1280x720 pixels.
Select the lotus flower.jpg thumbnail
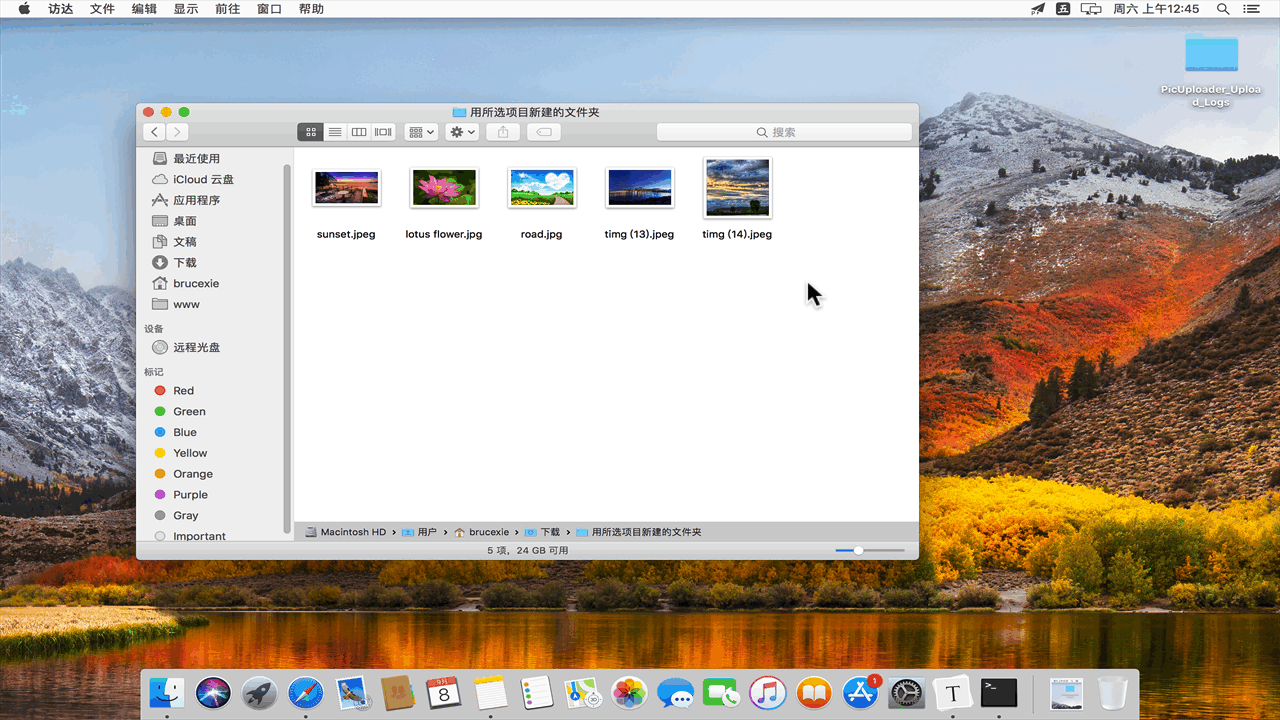pos(444,188)
